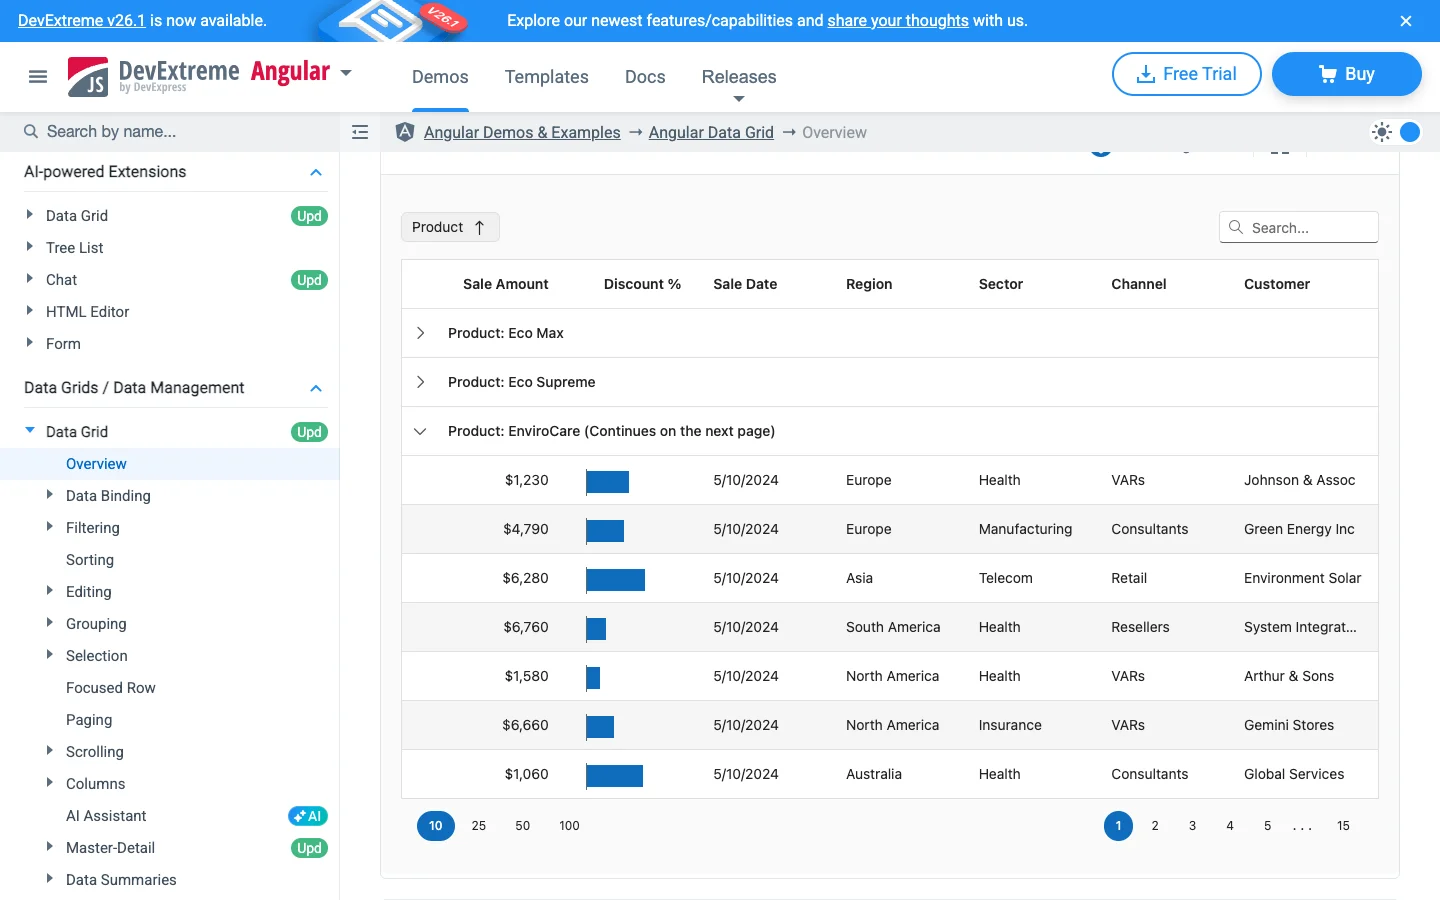
Task: Click the Buy button
Action: [x=1347, y=74]
